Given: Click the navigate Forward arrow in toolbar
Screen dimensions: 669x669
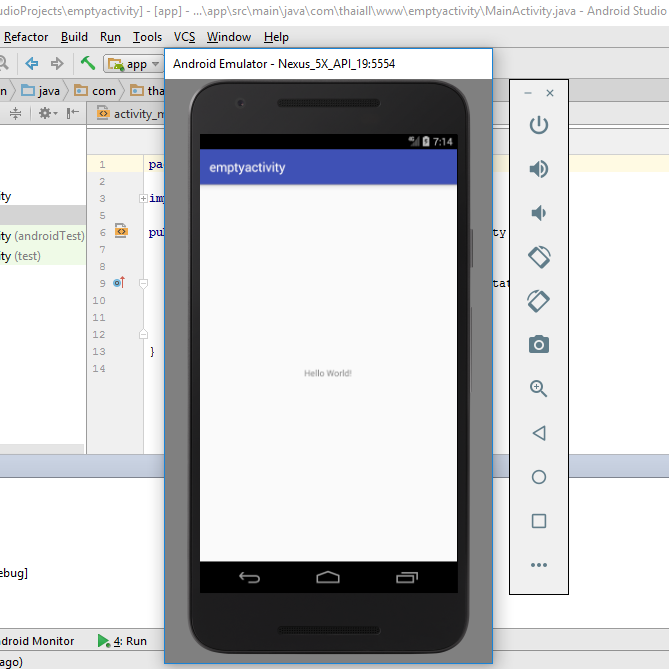Looking at the screenshot, I should (x=57, y=64).
